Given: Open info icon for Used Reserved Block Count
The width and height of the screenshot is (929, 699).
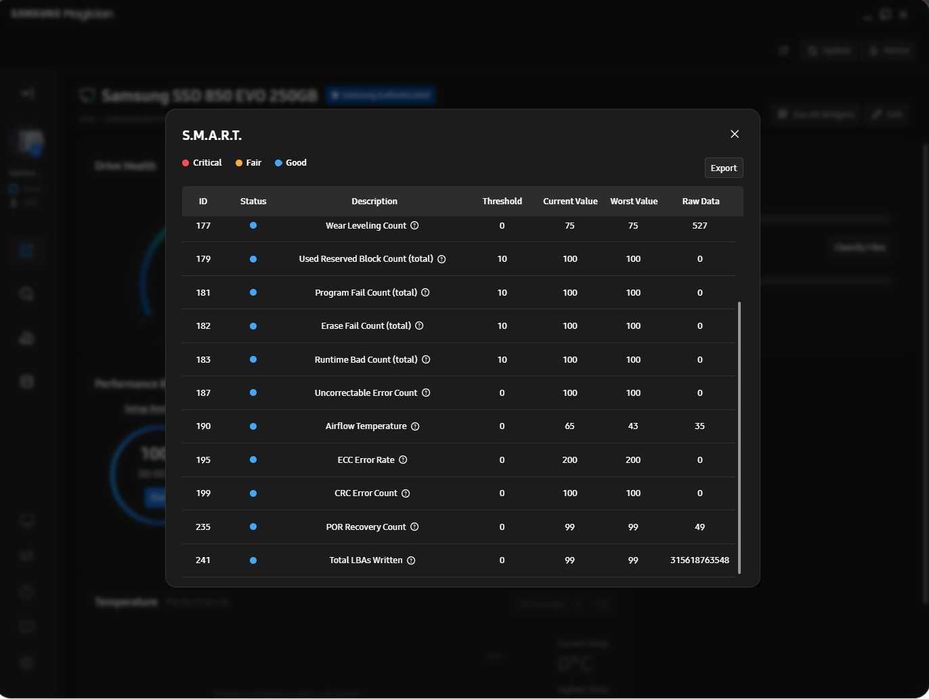Looking at the screenshot, I should 441,259.
